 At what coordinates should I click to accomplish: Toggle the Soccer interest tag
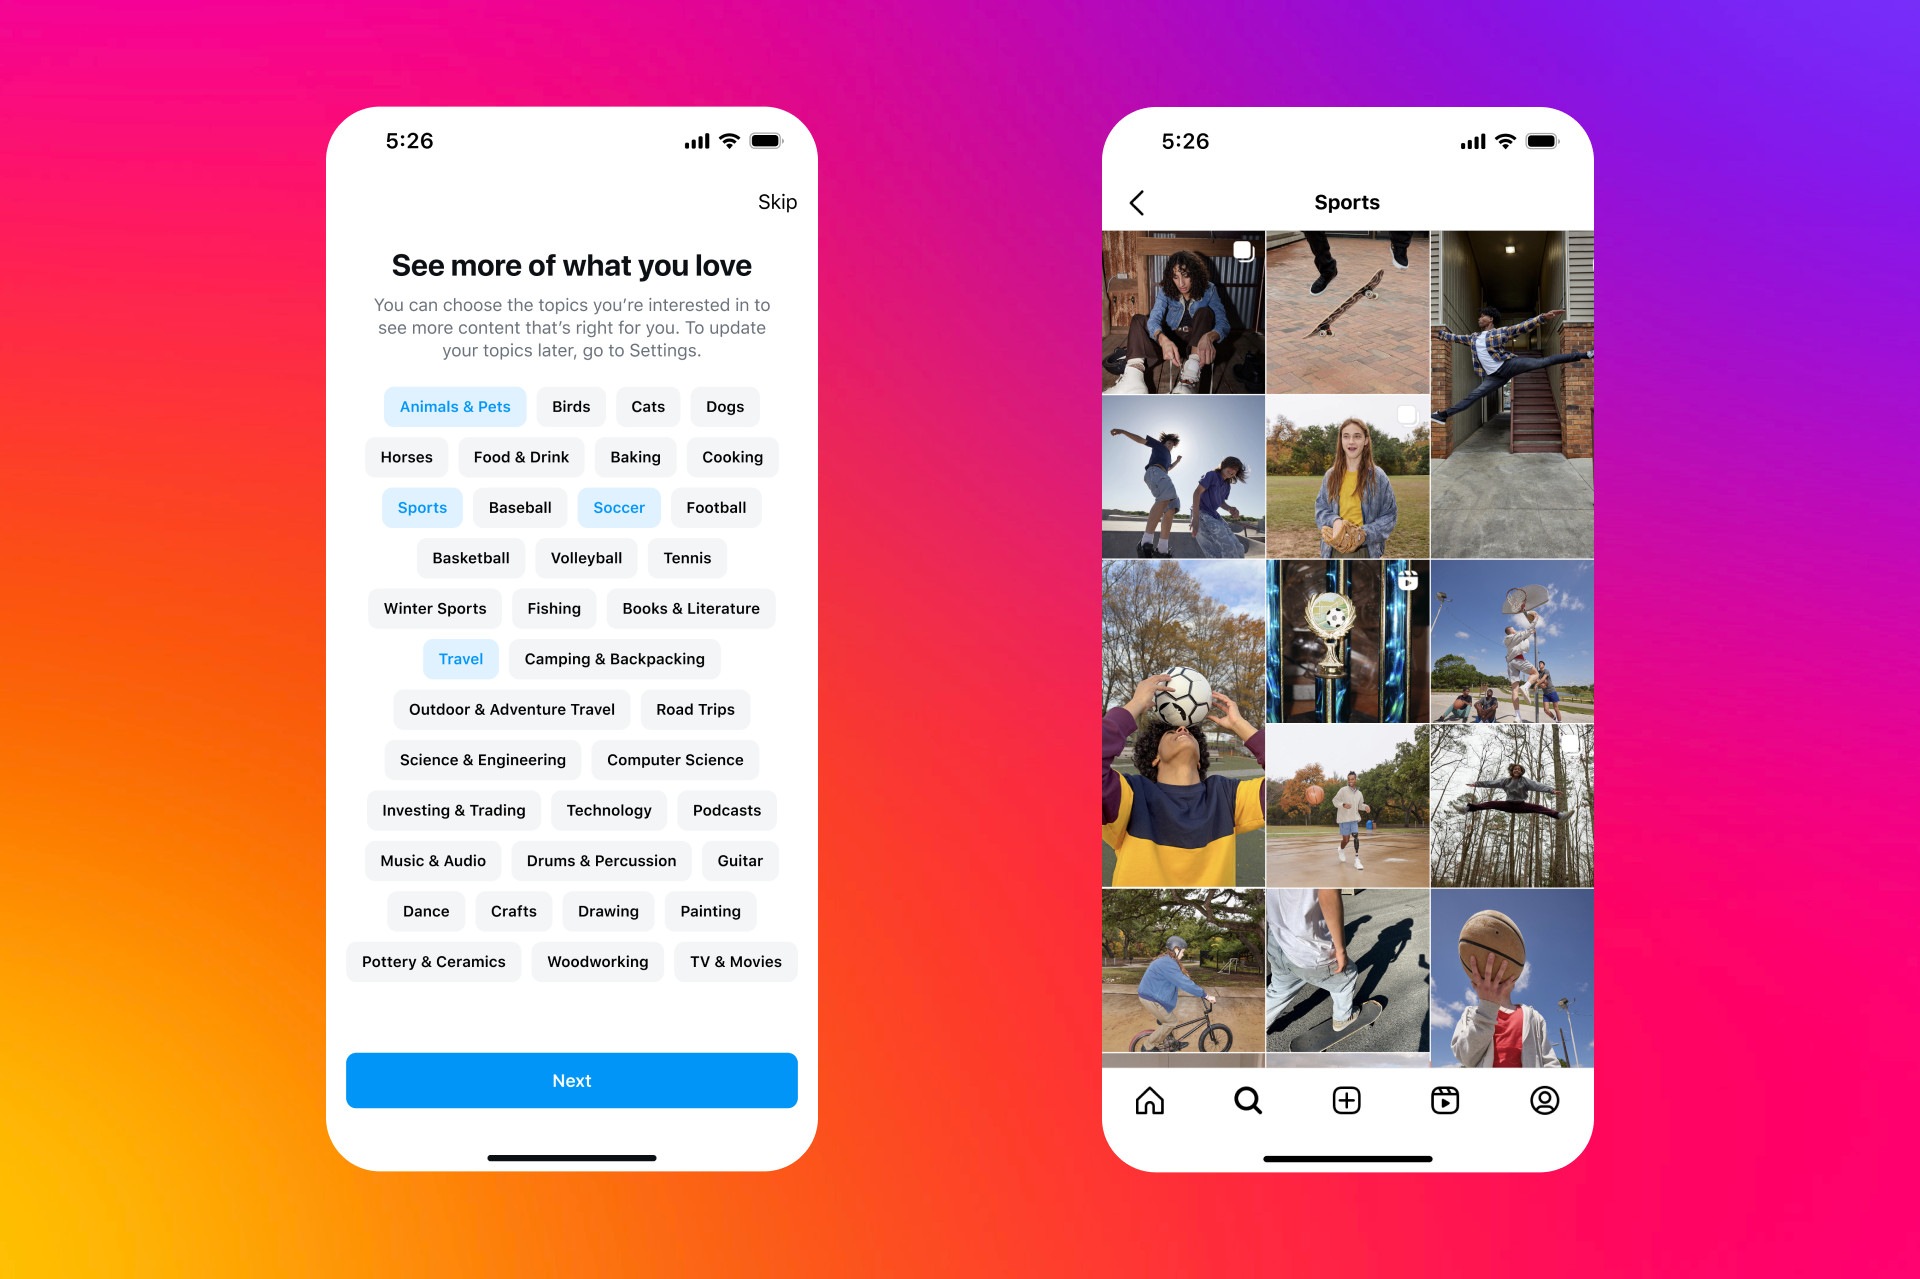click(618, 507)
